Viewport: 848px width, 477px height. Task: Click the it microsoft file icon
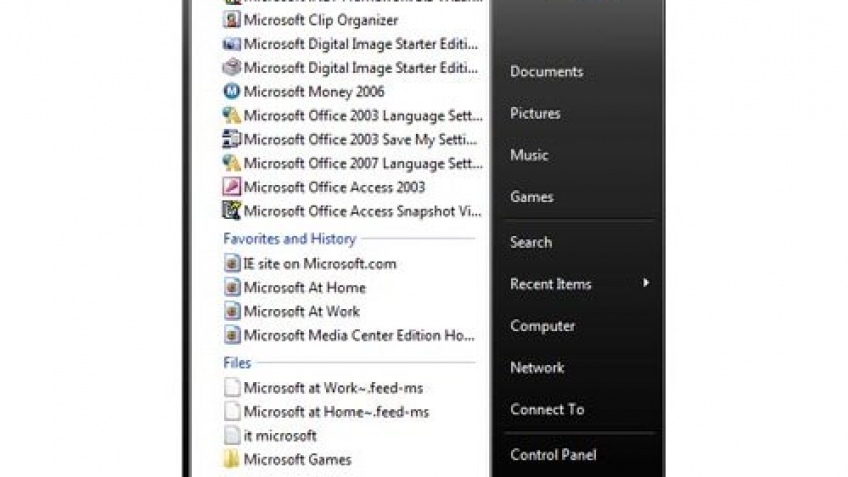232,435
